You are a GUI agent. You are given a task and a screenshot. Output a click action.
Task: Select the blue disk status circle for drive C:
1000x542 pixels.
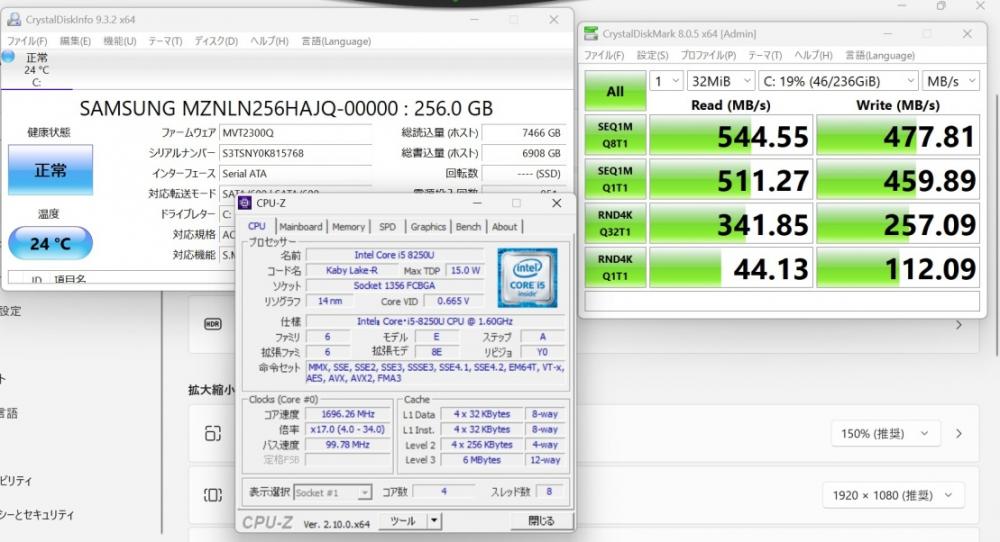click(x=8, y=57)
